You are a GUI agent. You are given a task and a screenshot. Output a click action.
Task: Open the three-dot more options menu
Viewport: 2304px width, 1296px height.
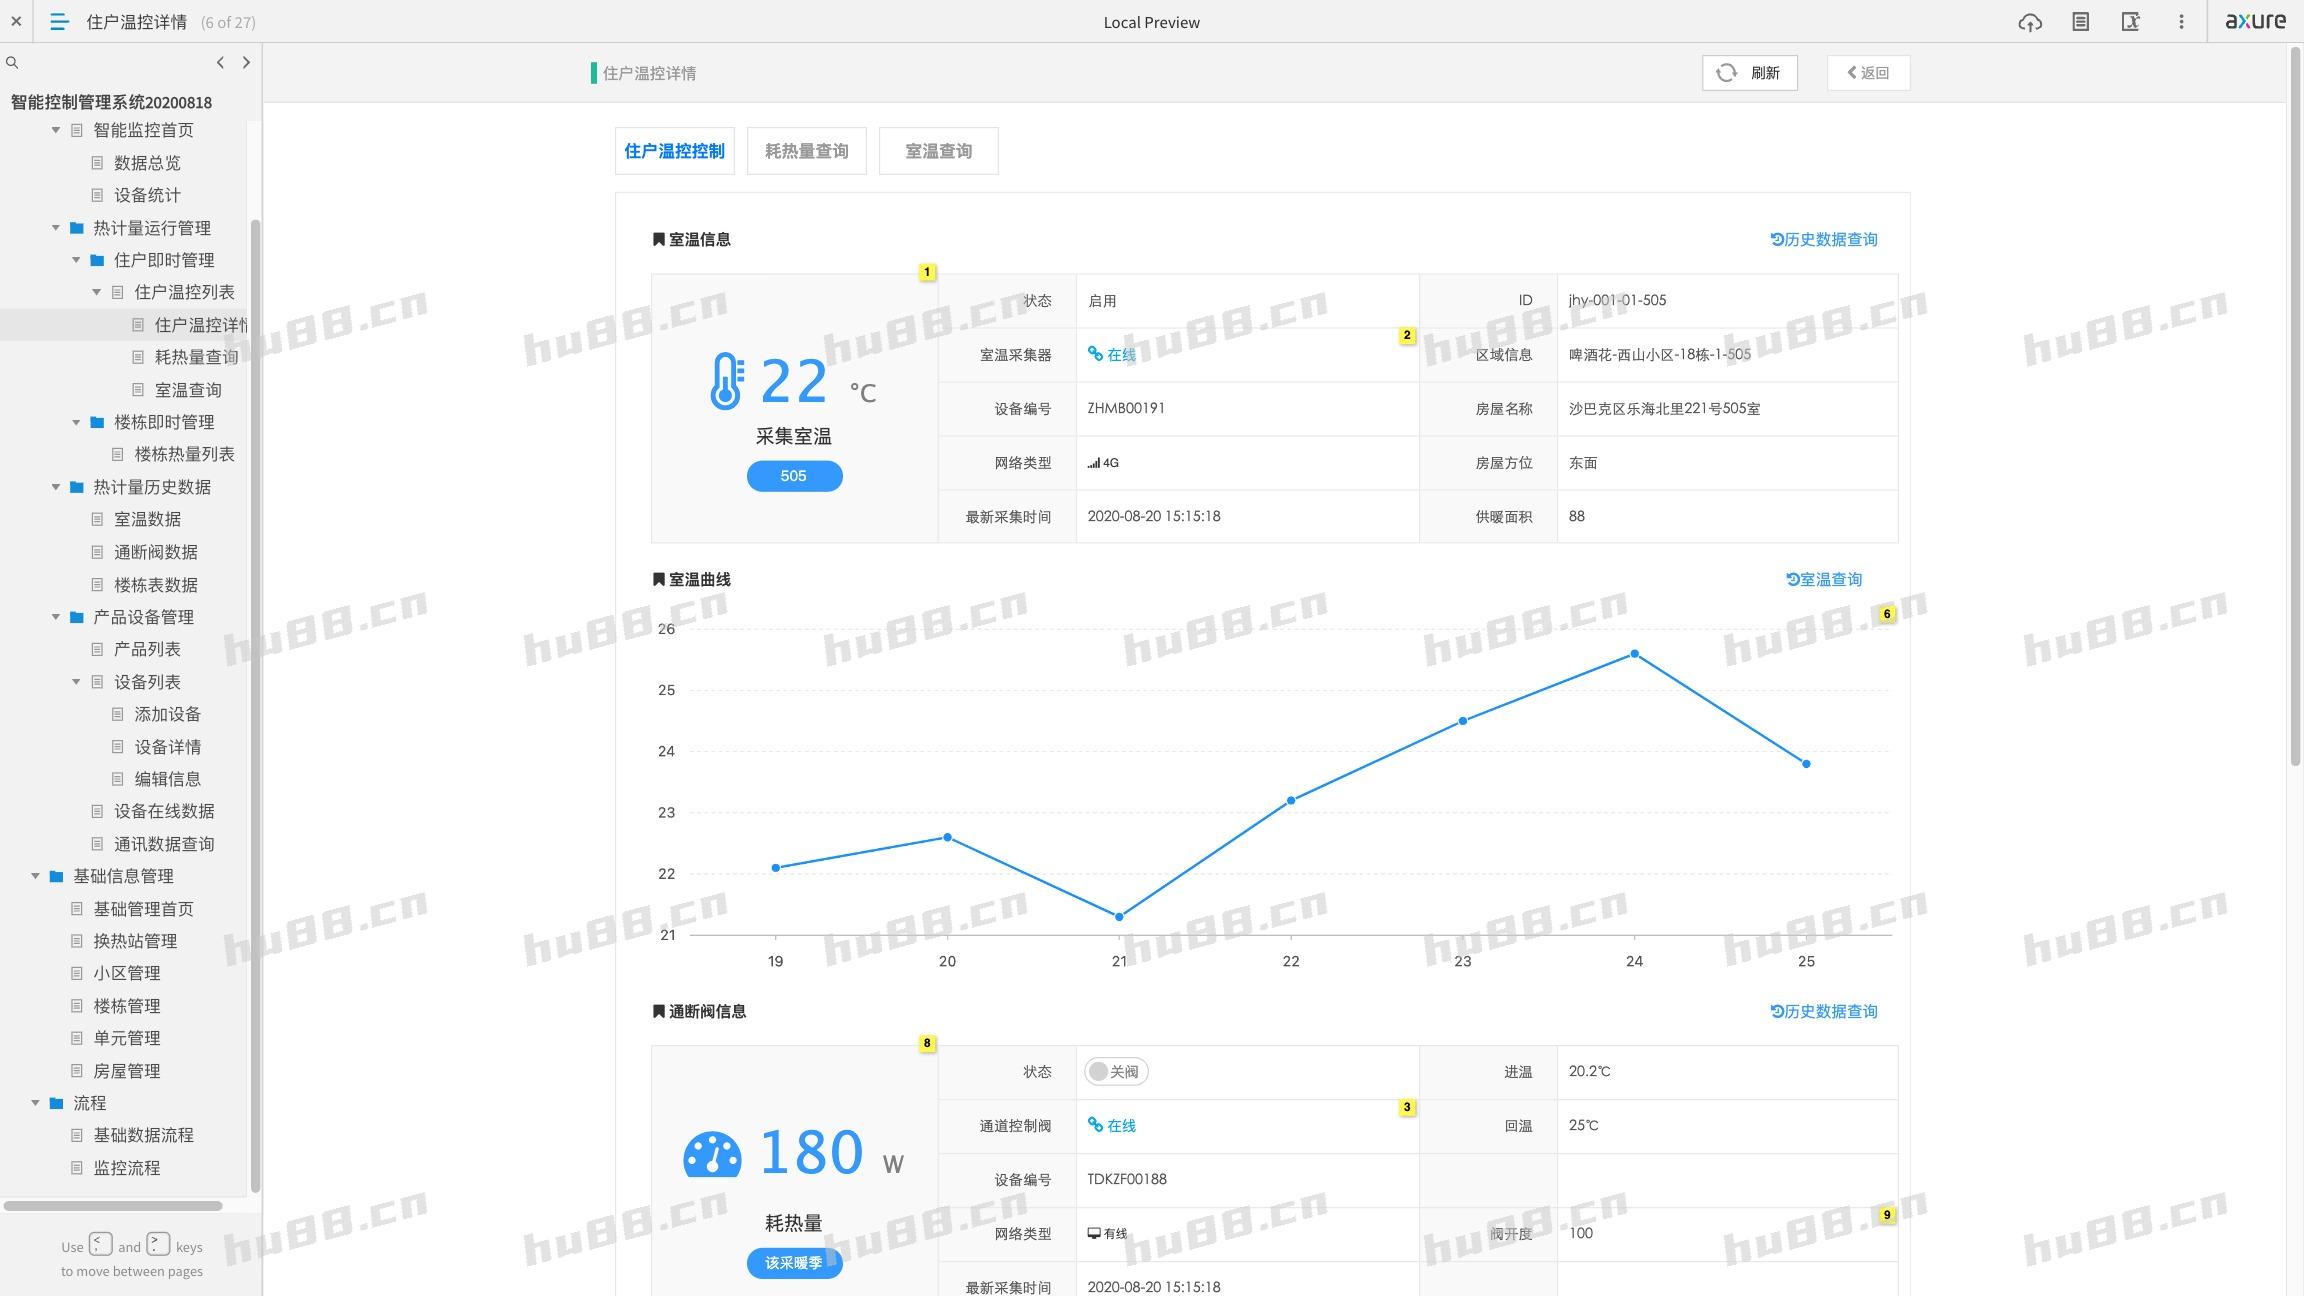(2181, 21)
